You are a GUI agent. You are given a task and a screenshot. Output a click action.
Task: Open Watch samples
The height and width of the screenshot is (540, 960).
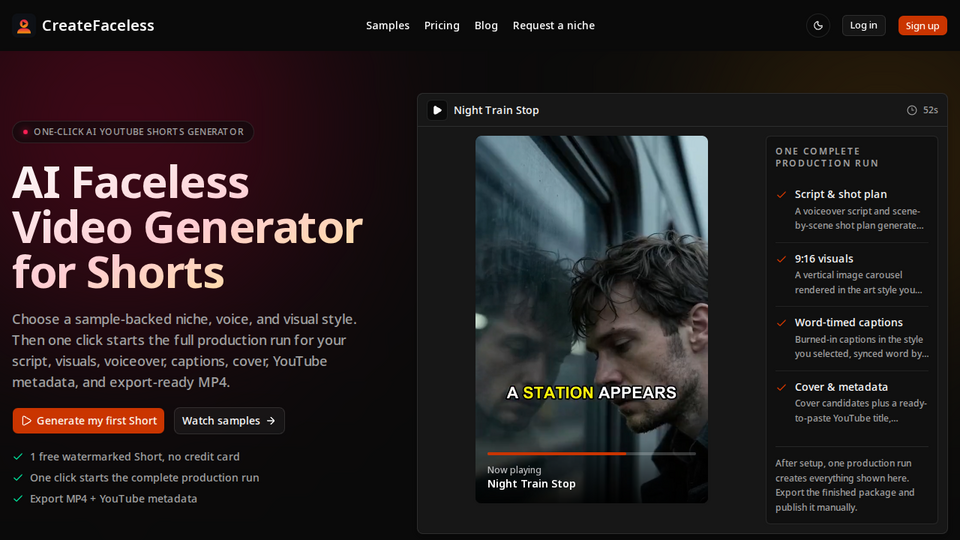[x=229, y=421]
